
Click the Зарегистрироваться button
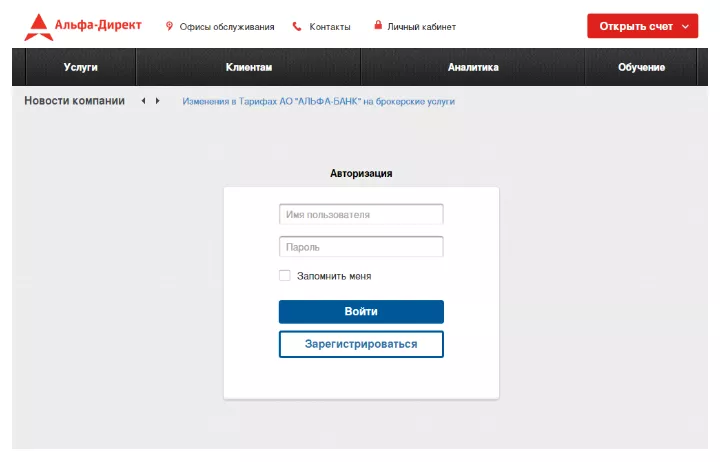[361, 344]
